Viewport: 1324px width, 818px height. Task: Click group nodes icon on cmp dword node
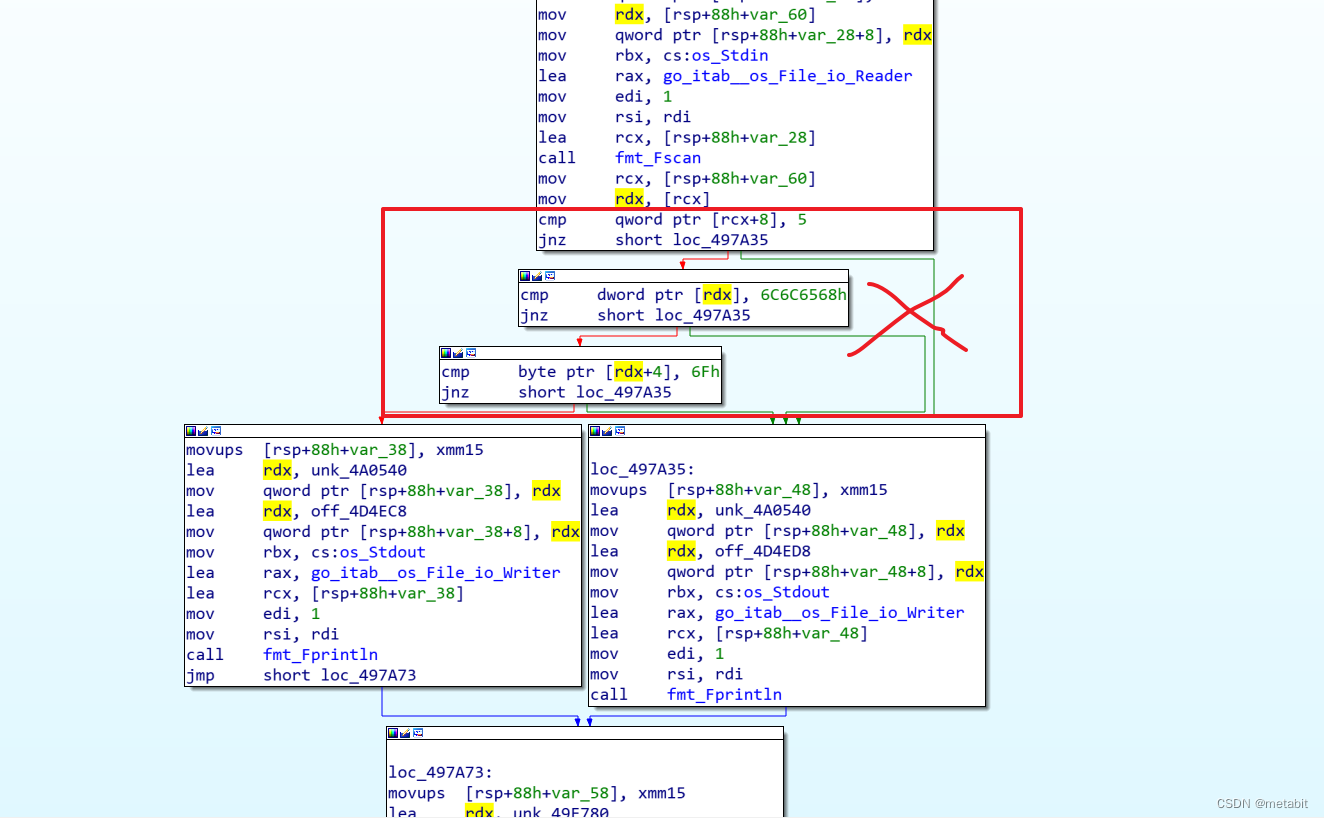(x=549, y=276)
